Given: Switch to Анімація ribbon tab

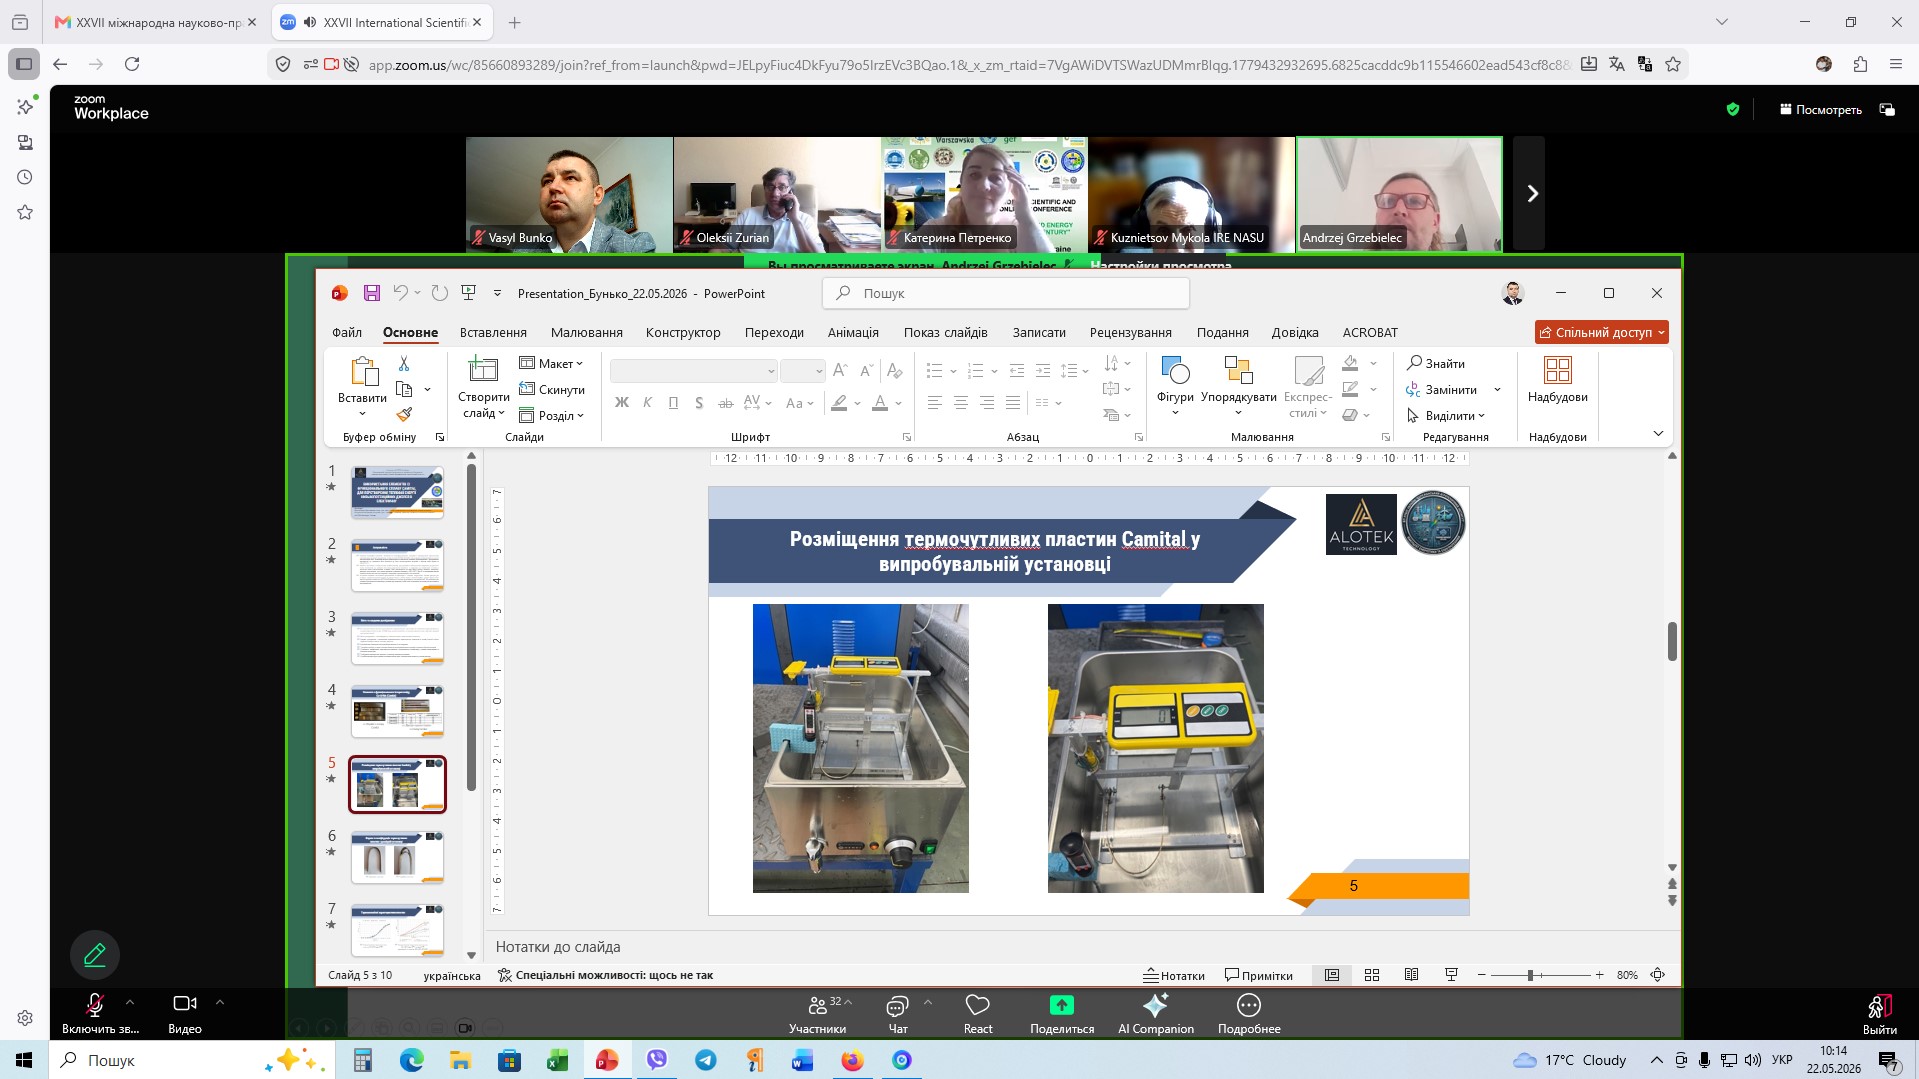Looking at the screenshot, I should pyautogui.click(x=853, y=332).
